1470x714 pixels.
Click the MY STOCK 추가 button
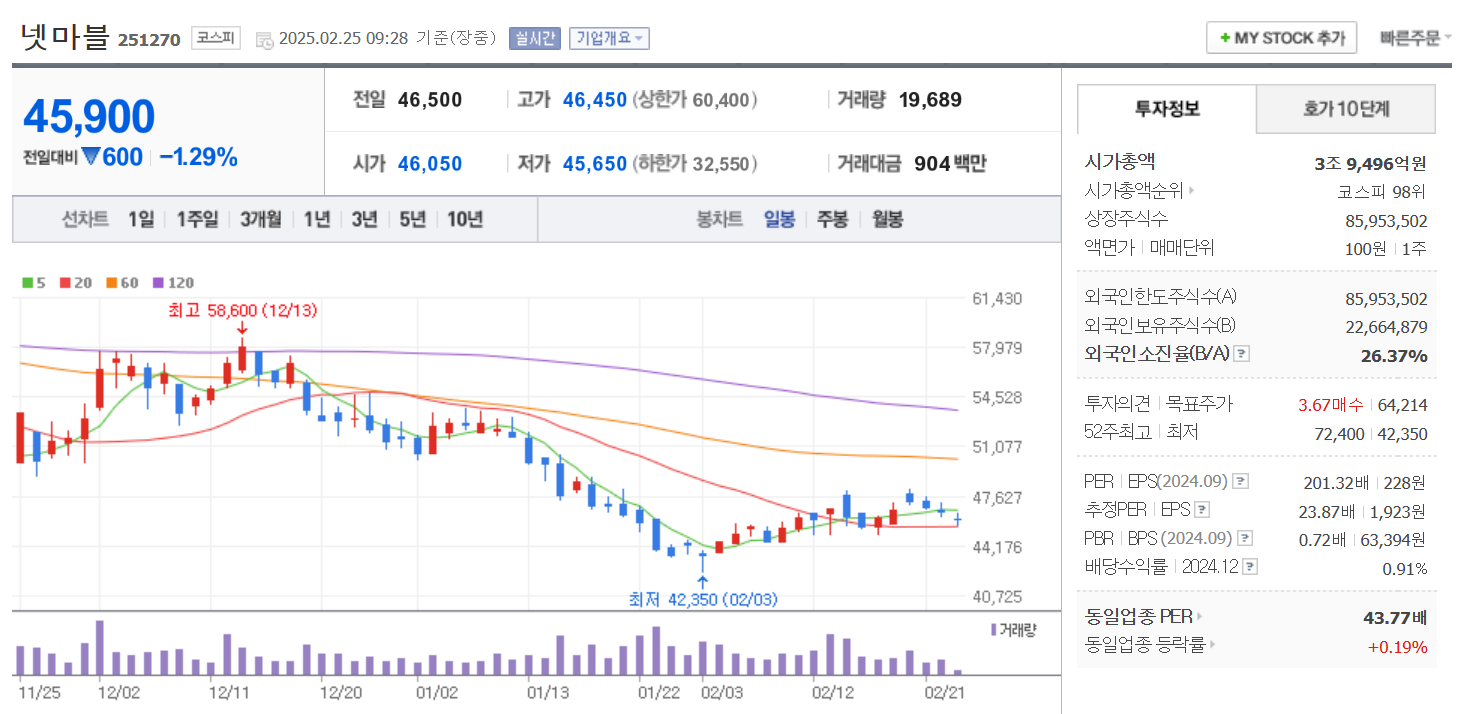click(1281, 38)
